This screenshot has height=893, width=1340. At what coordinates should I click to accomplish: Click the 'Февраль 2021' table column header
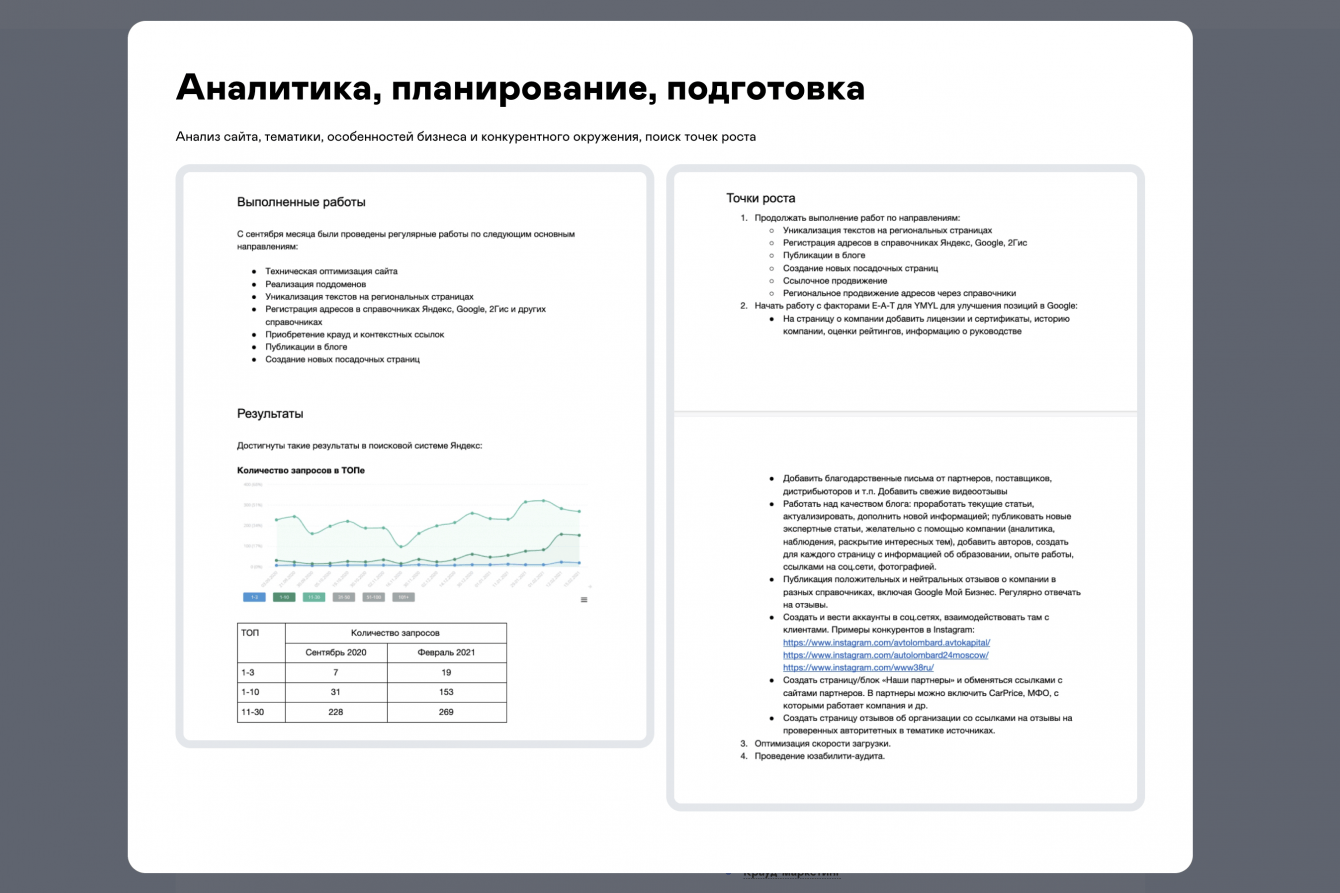coord(446,652)
